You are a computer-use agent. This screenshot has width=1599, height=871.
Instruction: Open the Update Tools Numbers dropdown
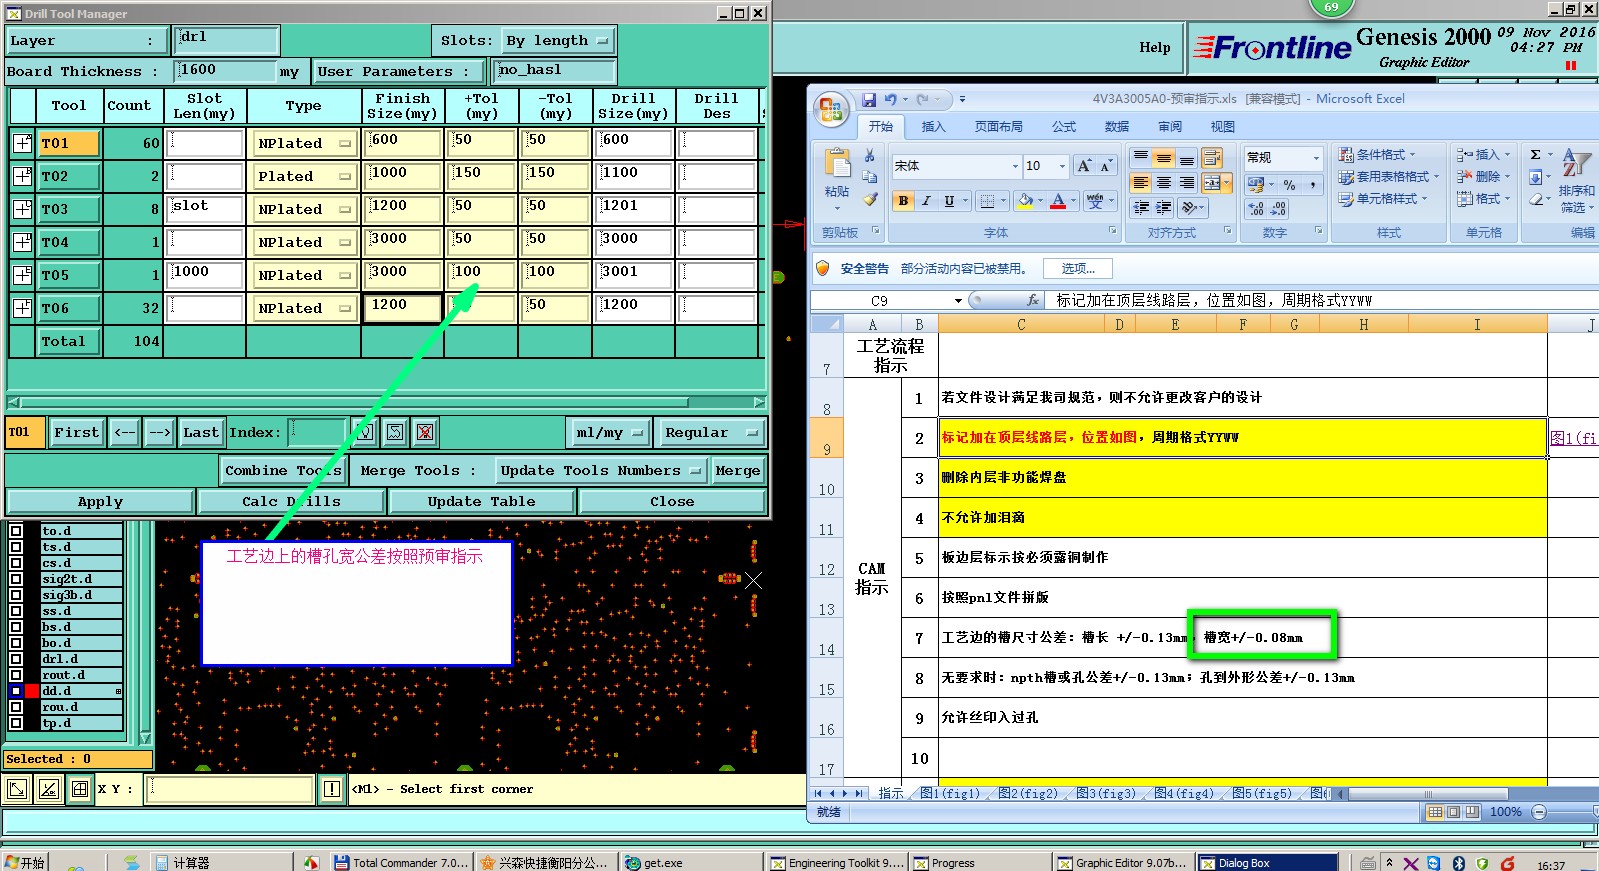pyautogui.click(x=602, y=470)
